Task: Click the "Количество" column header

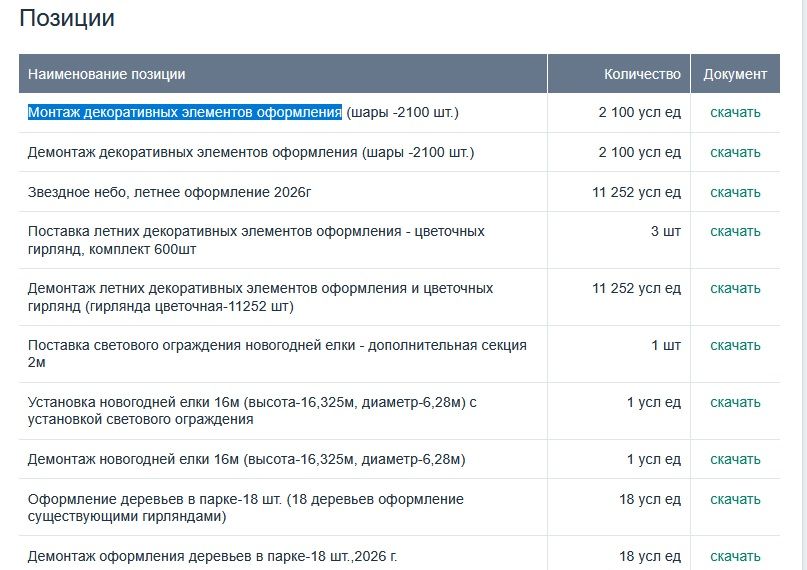Action: (642, 74)
